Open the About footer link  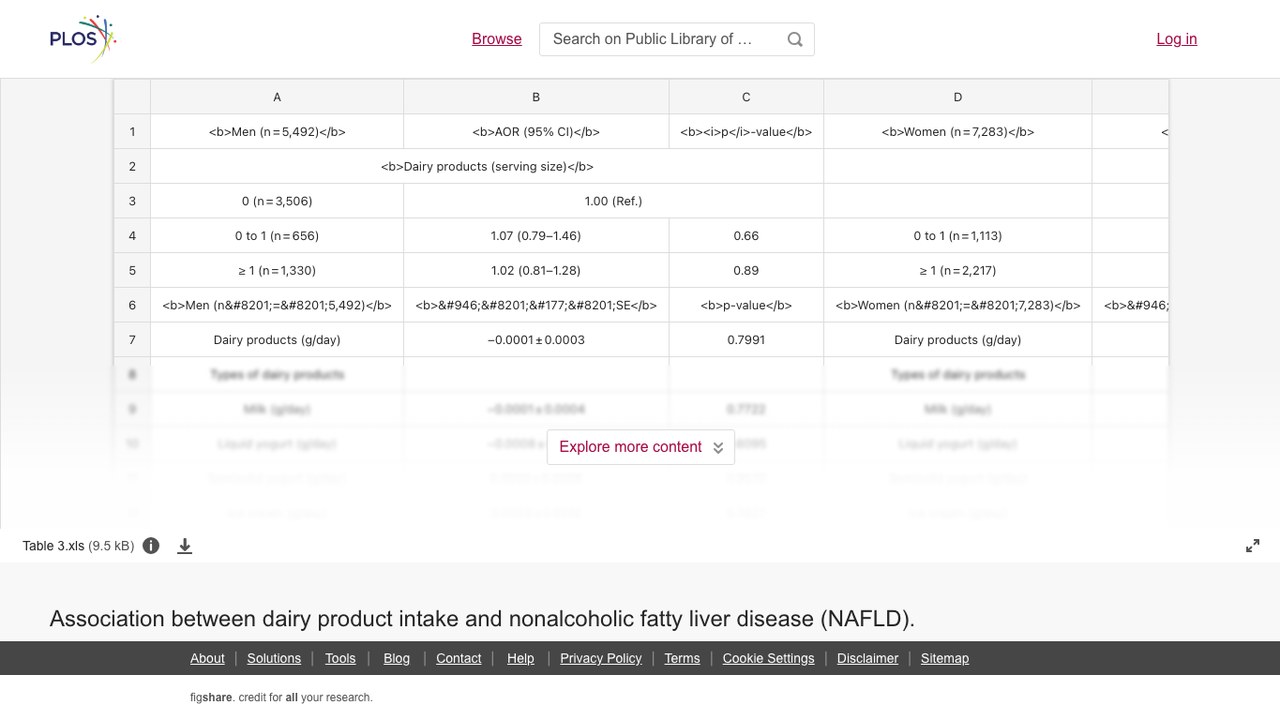click(207, 658)
